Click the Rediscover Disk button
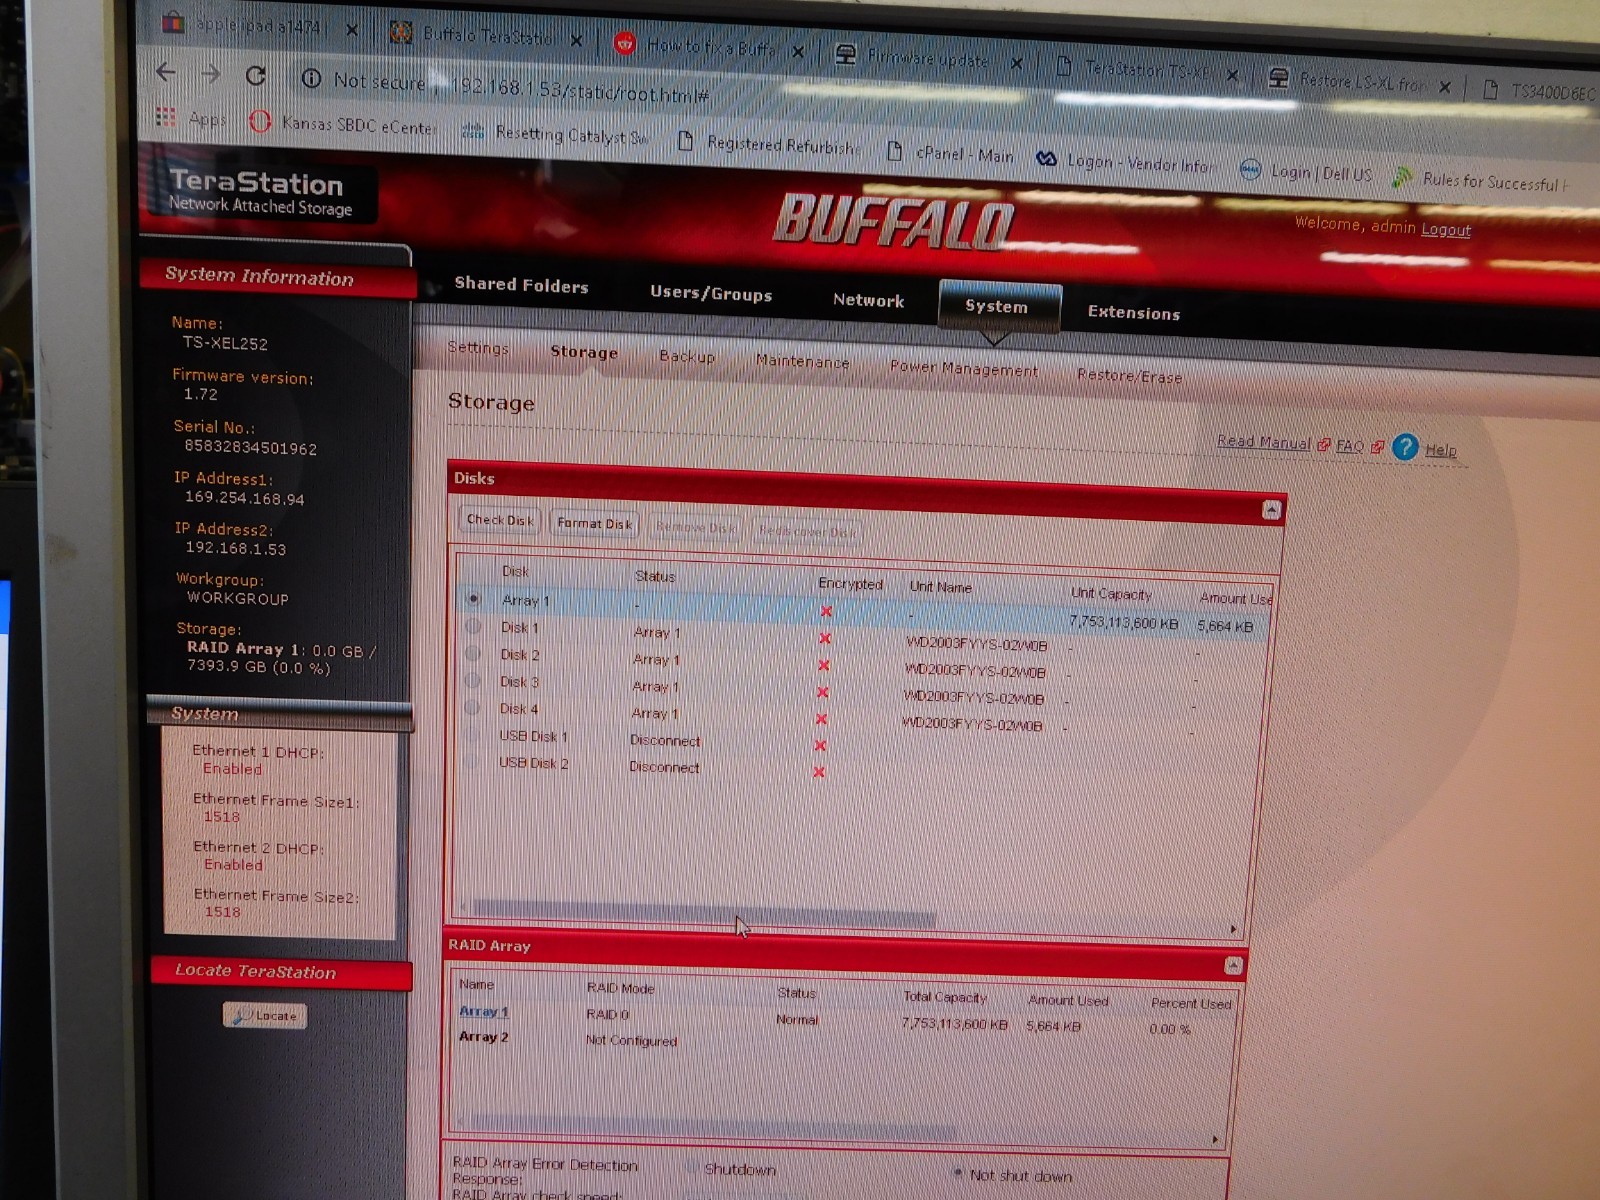Viewport: 1600px width, 1200px height. point(806,531)
